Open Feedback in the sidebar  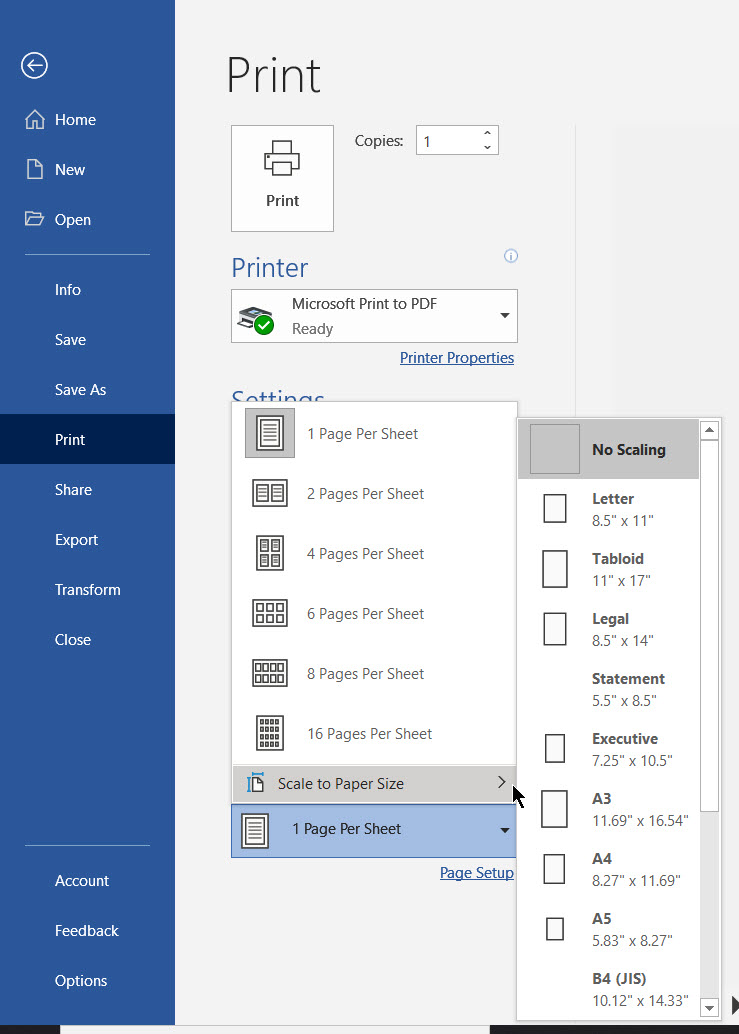click(88, 930)
